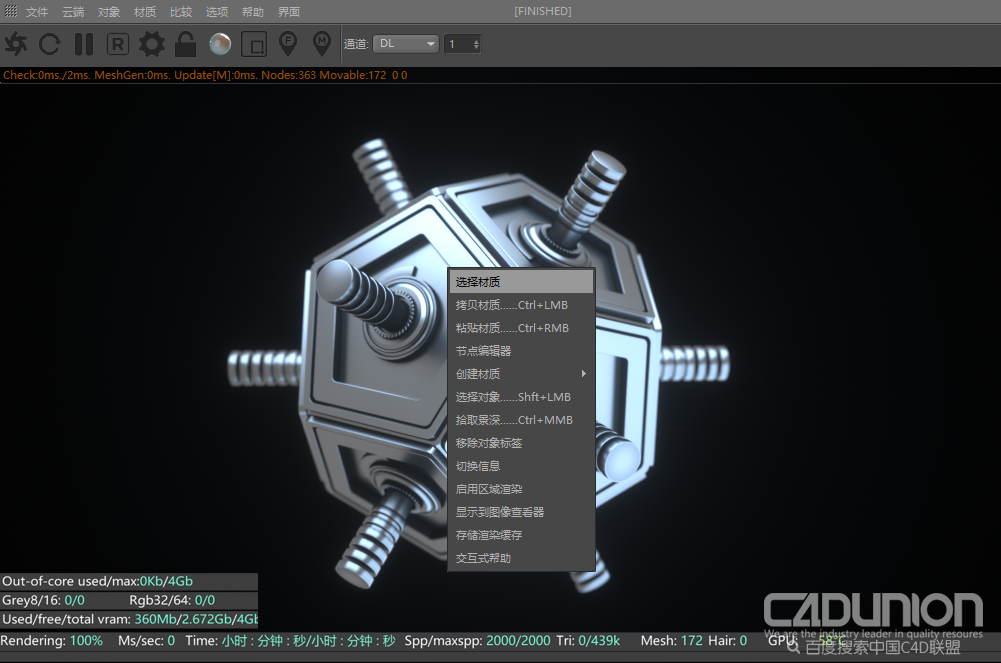Click the Tri: 0/439k readout
1001x663 pixels.
click(x=588, y=641)
